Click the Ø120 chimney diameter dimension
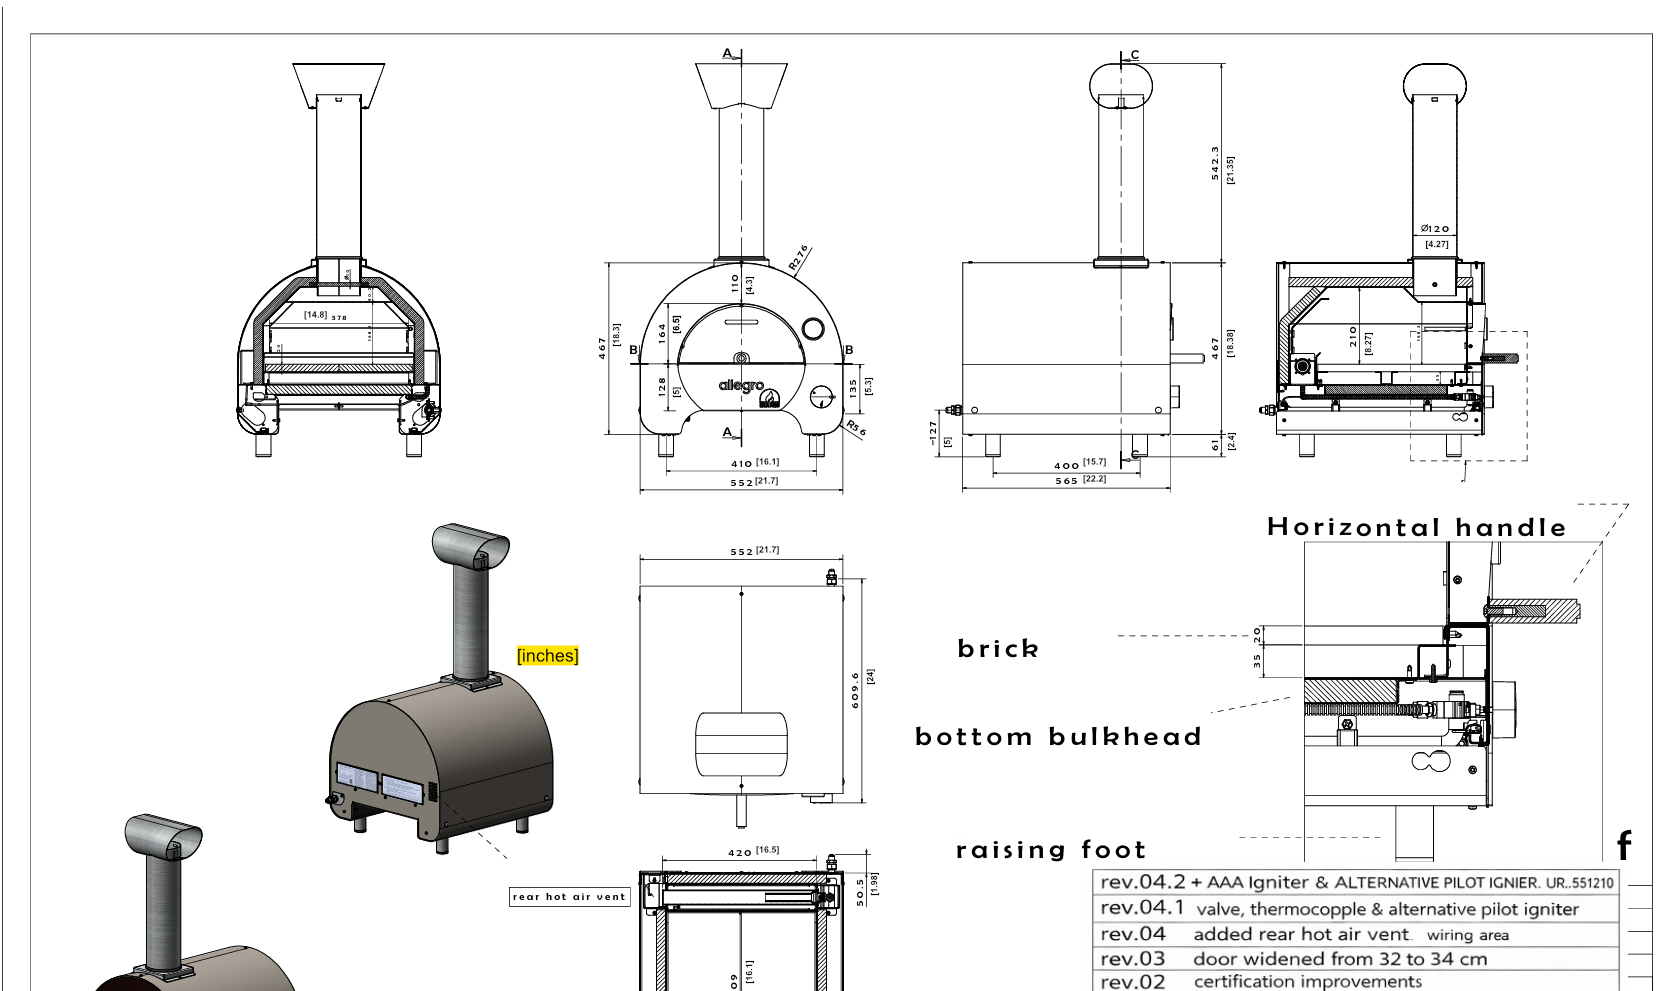Viewport: 1679px width, 991px height. [1435, 230]
